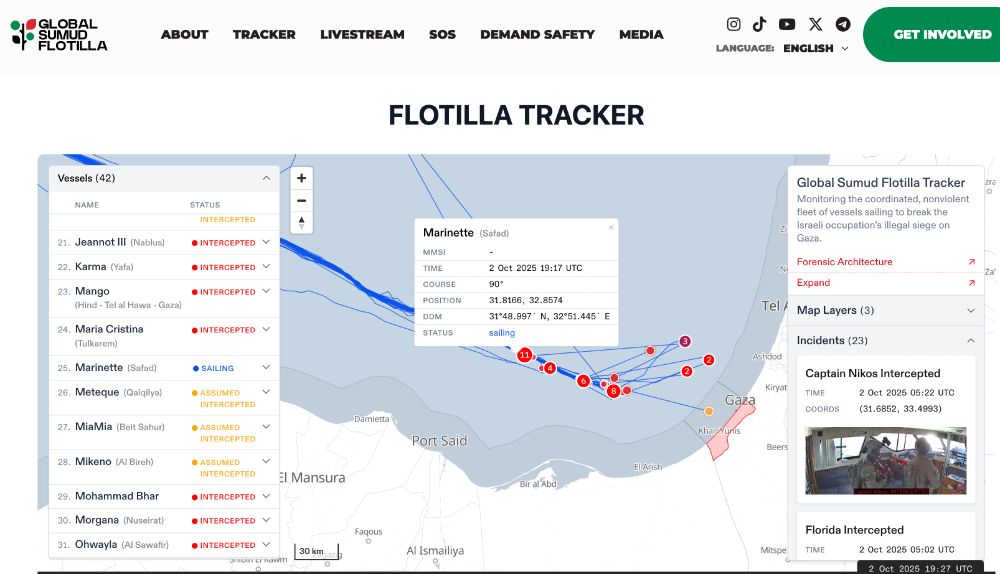
Task: Click the cluster marker numbered 11
Action: tap(525, 355)
